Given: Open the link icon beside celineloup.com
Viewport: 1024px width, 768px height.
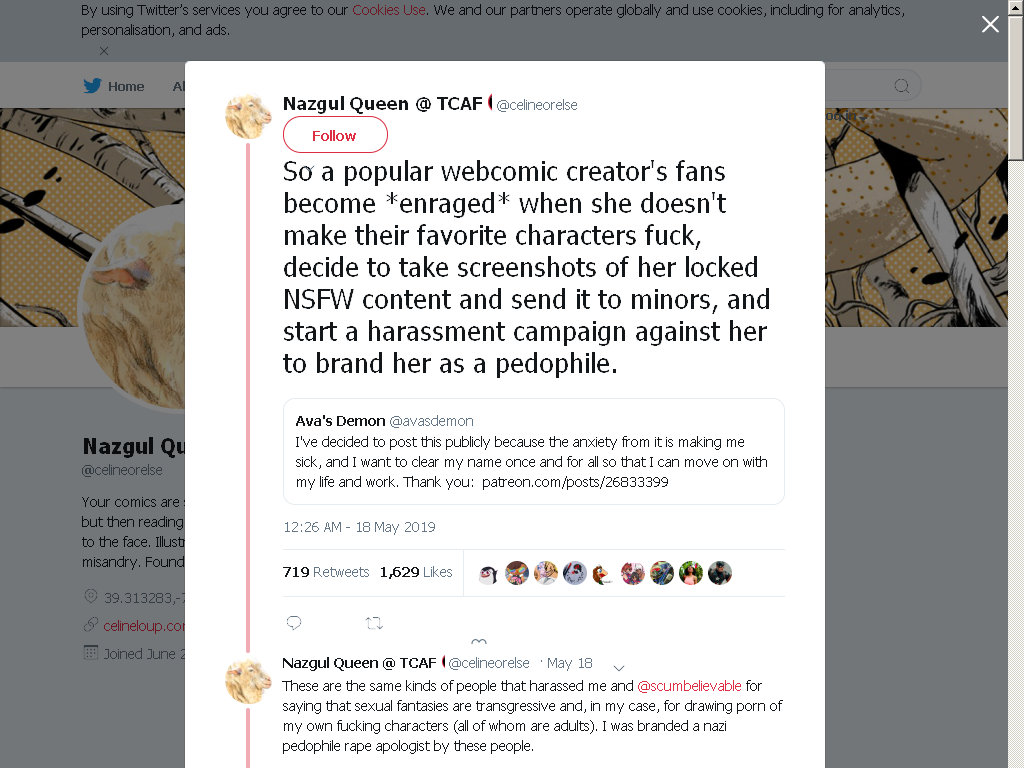Looking at the screenshot, I should 91,625.
